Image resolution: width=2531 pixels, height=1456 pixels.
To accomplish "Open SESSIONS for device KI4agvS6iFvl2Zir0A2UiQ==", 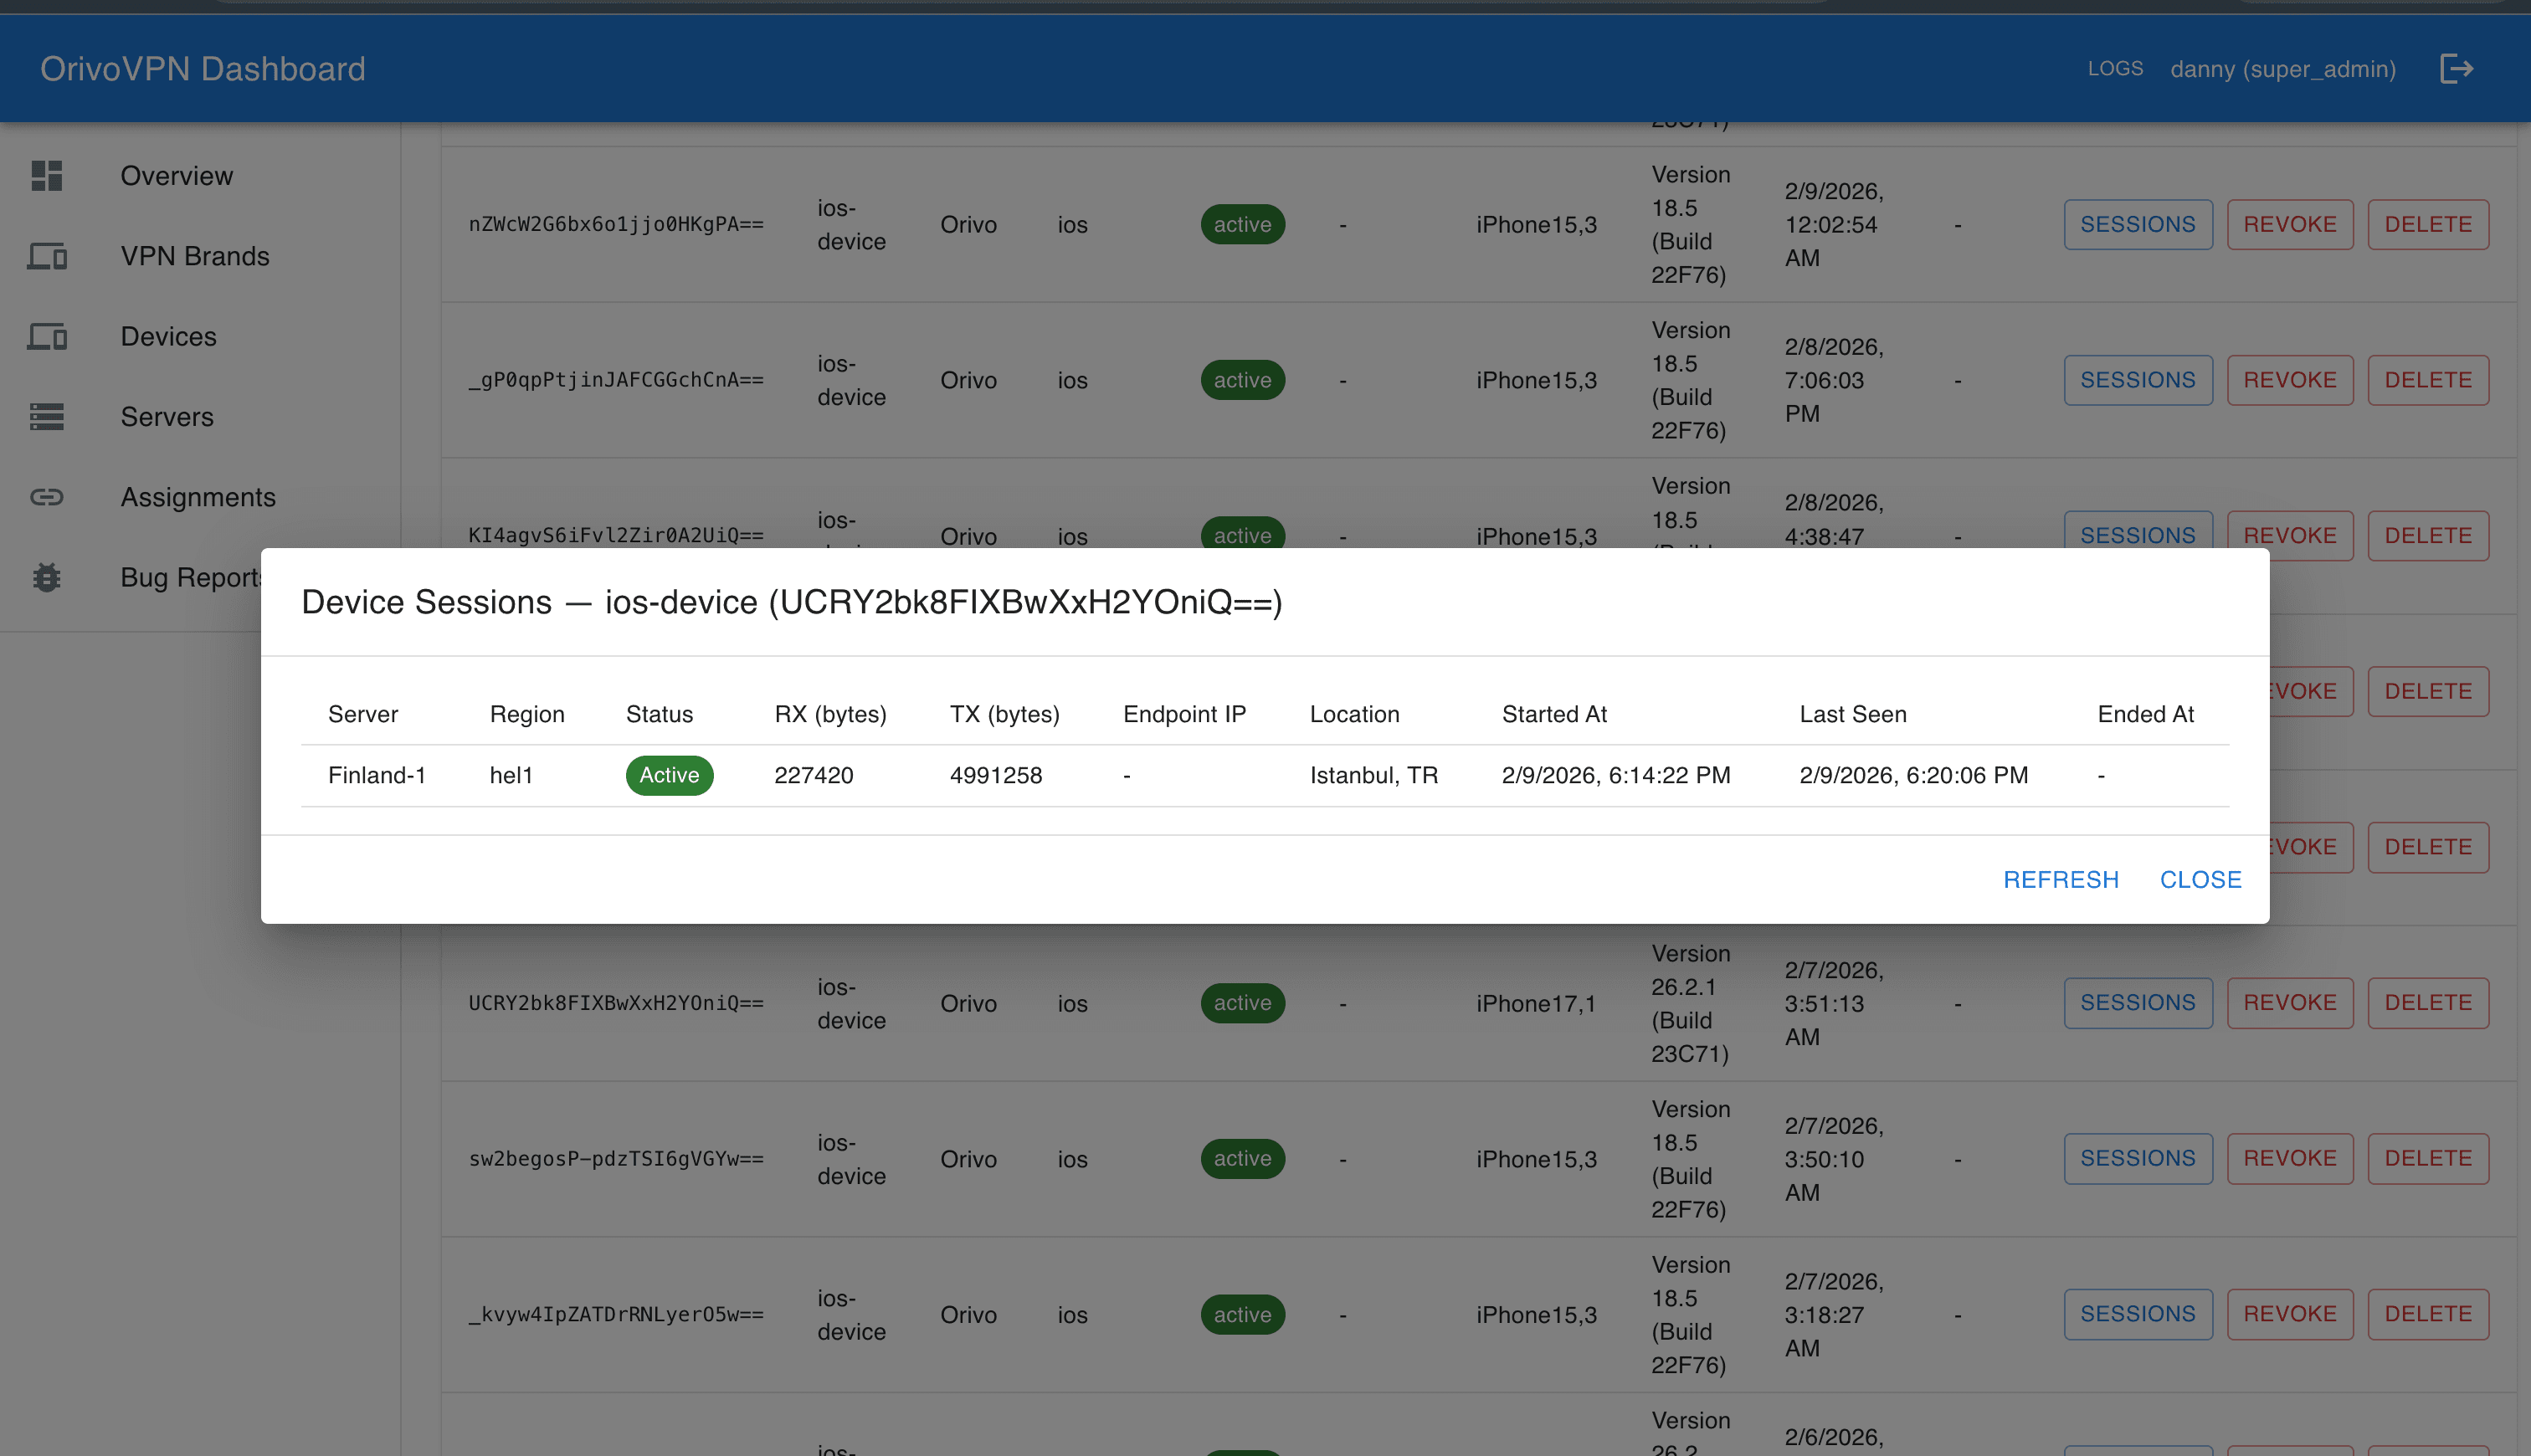I will 2138,535.
